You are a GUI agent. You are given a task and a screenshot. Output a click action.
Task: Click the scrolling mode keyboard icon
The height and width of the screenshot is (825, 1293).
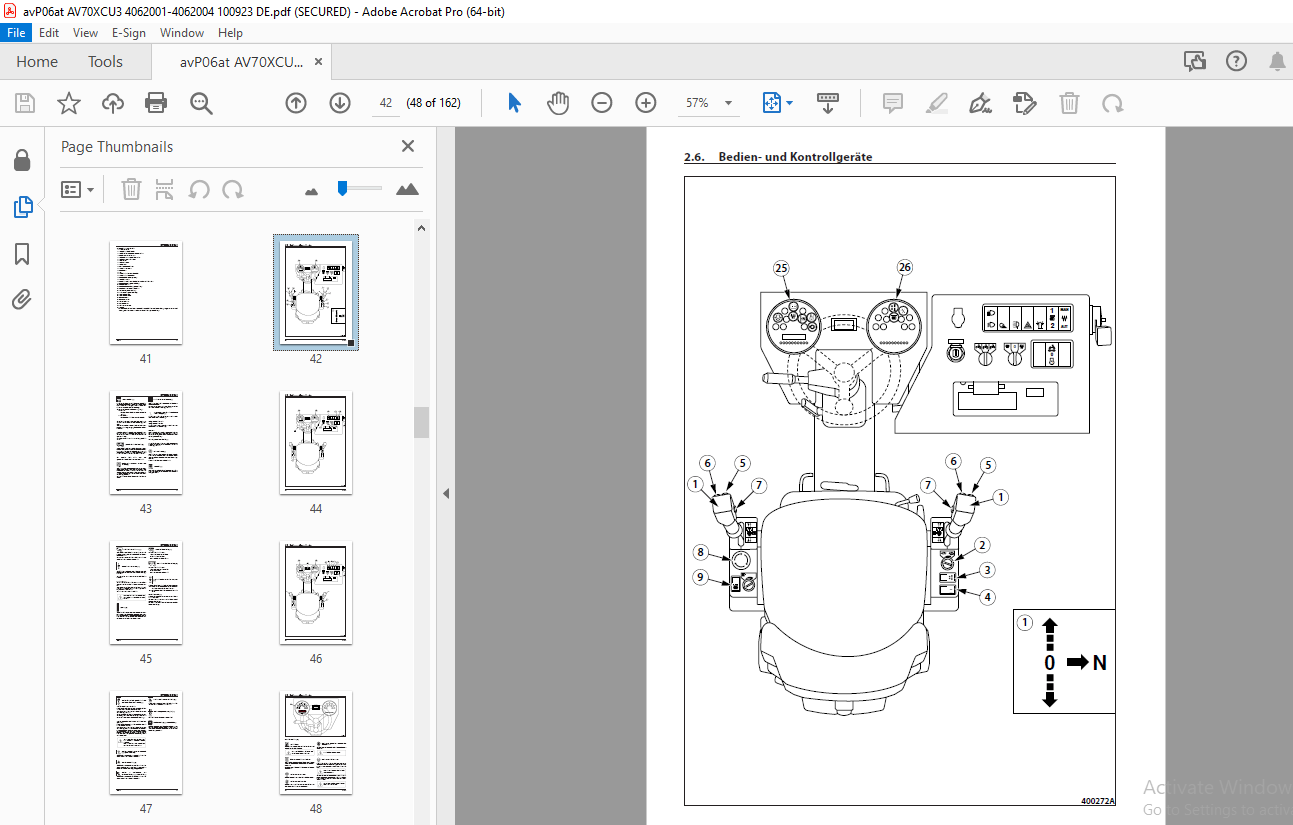tap(828, 103)
